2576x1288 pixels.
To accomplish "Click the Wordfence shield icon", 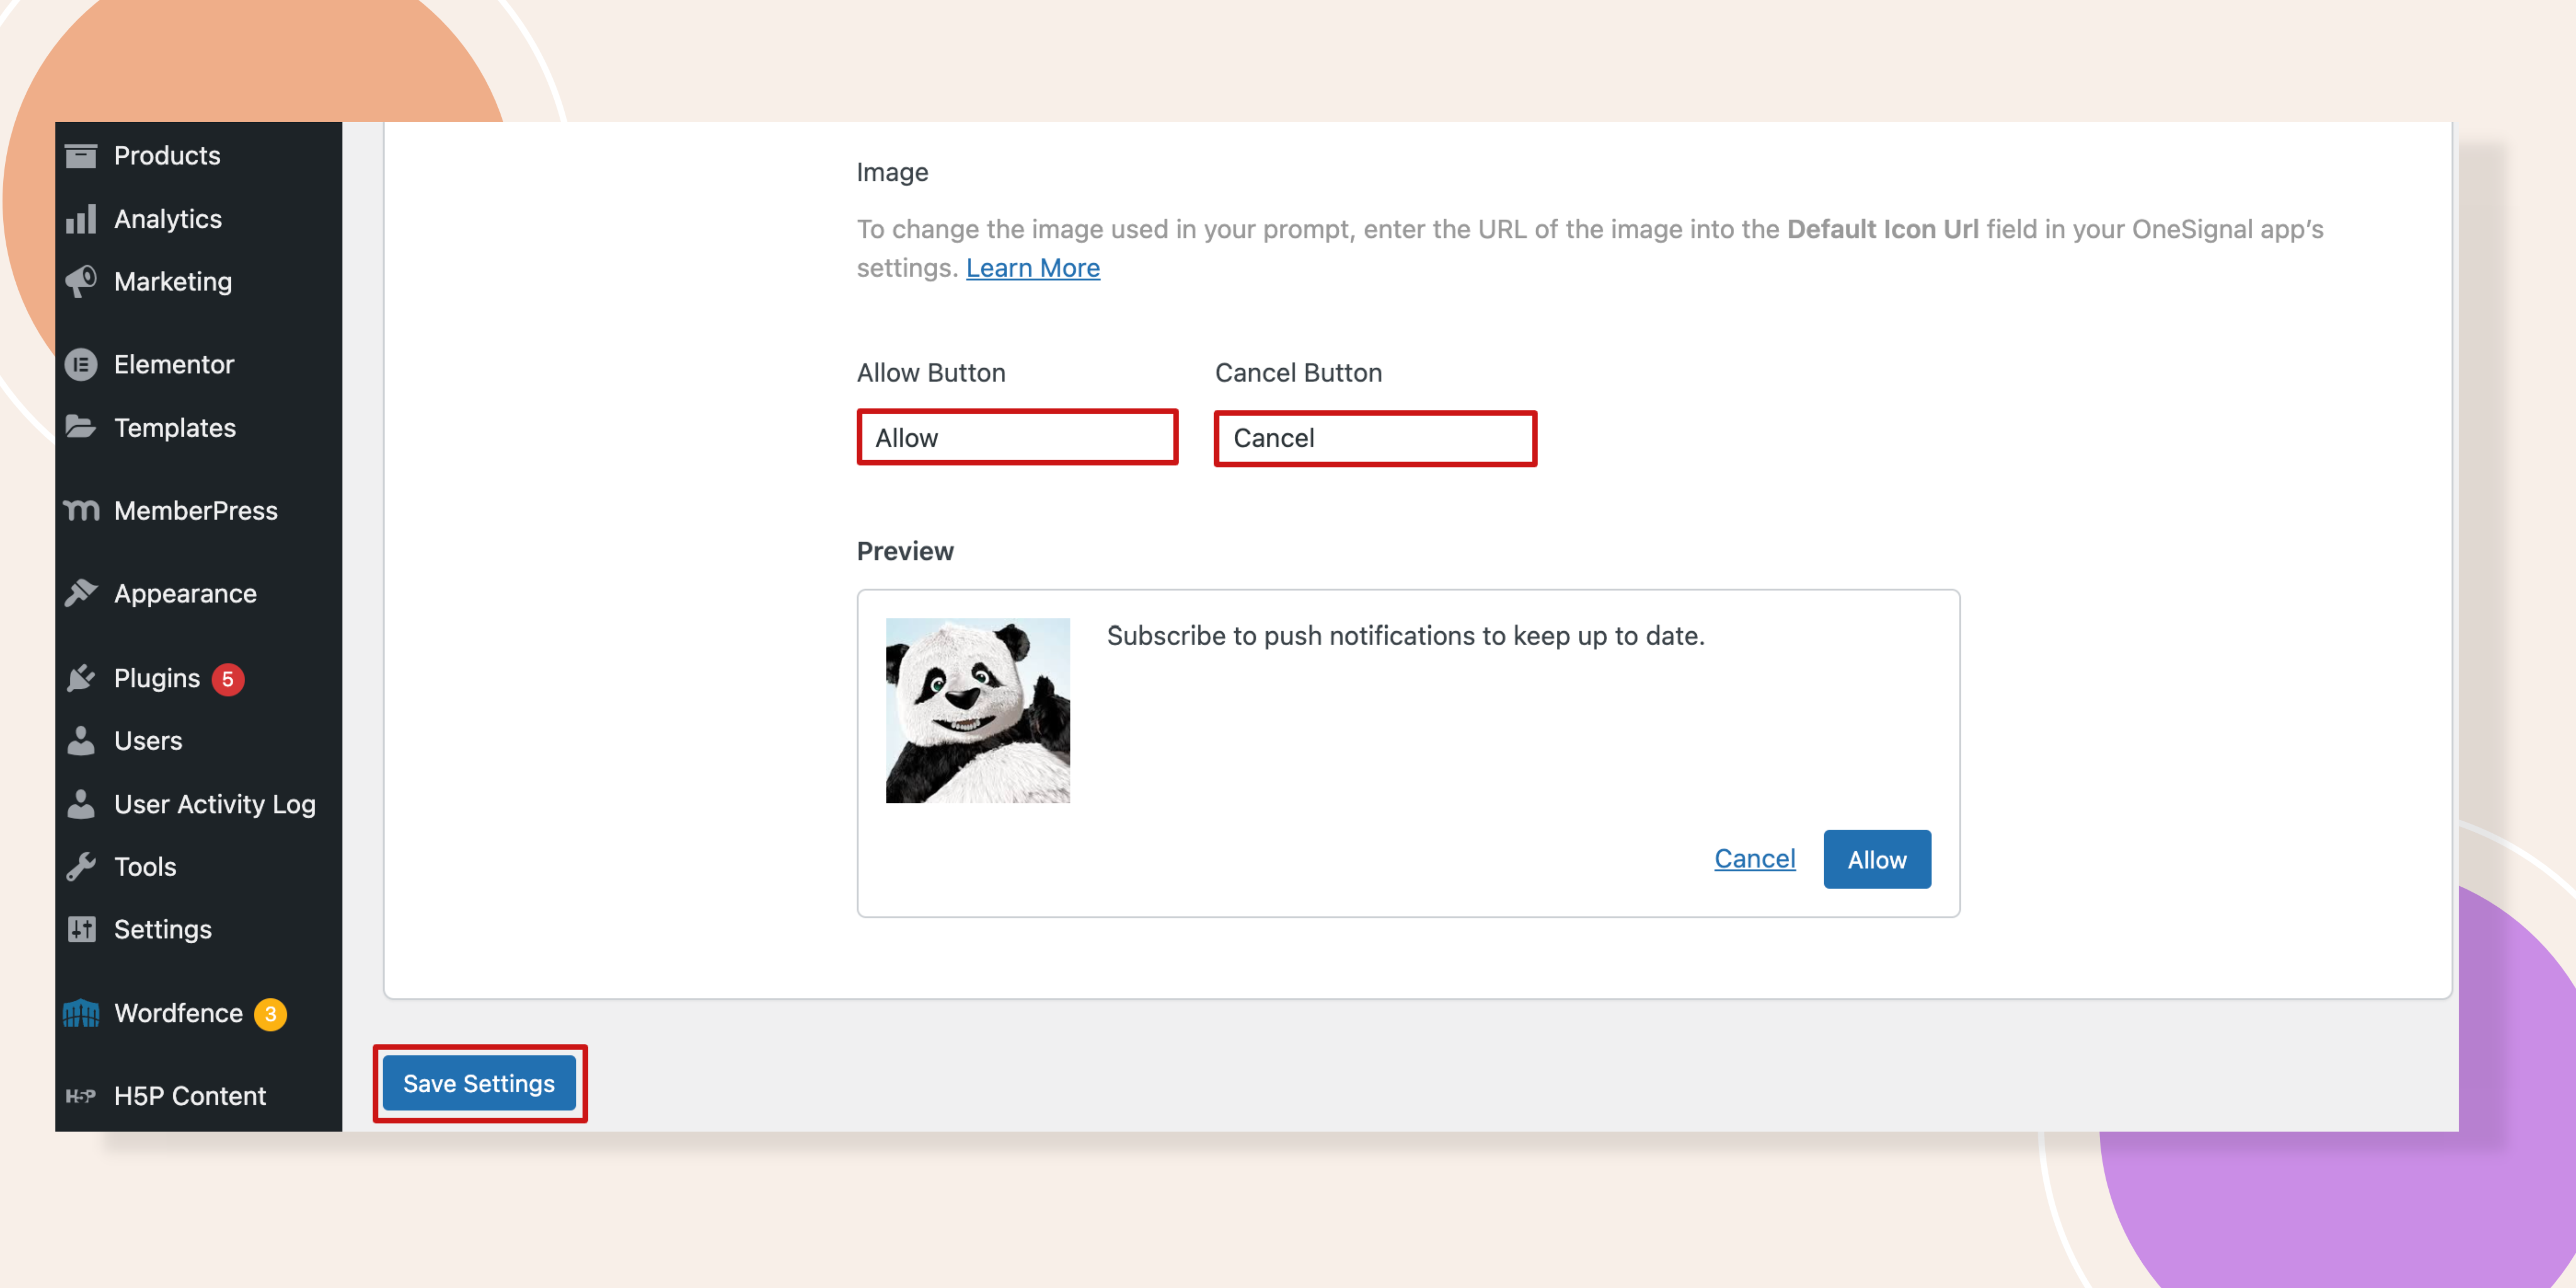I will point(81,1013).
